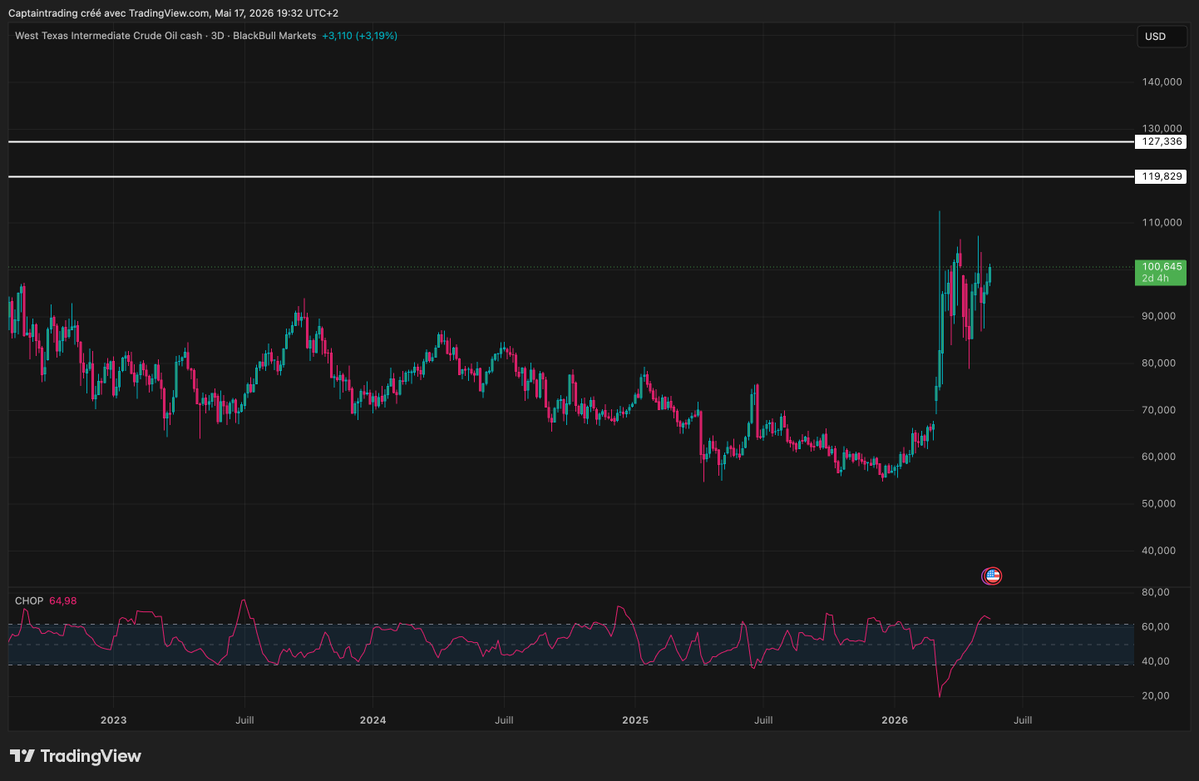Viewport: 1199px width, 781px height.
Task: Click the 90,000 price axis label
Action: (1158, 316)
